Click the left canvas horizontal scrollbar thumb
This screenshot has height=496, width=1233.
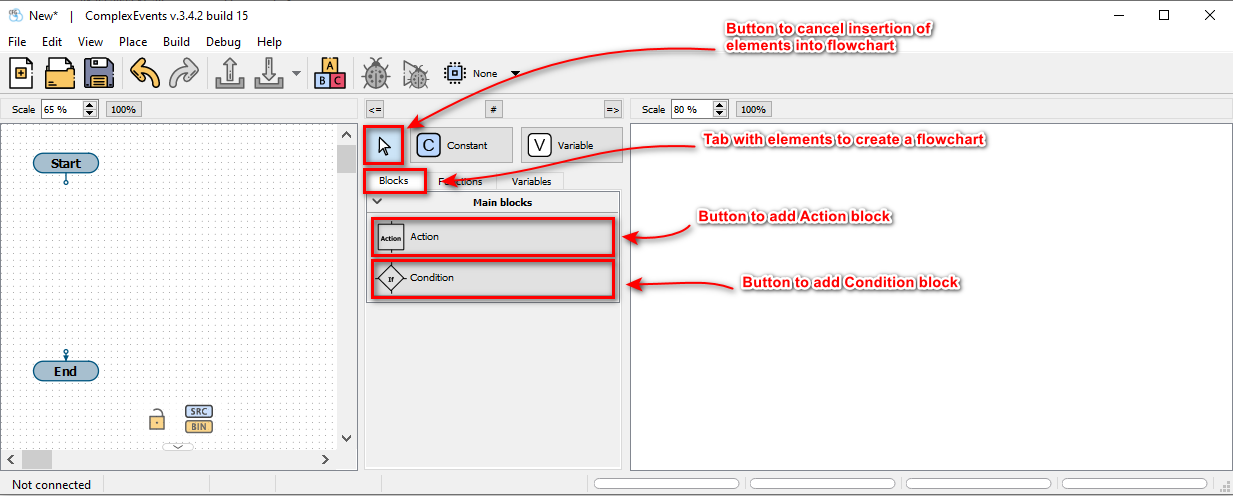(x=37, y=459)
